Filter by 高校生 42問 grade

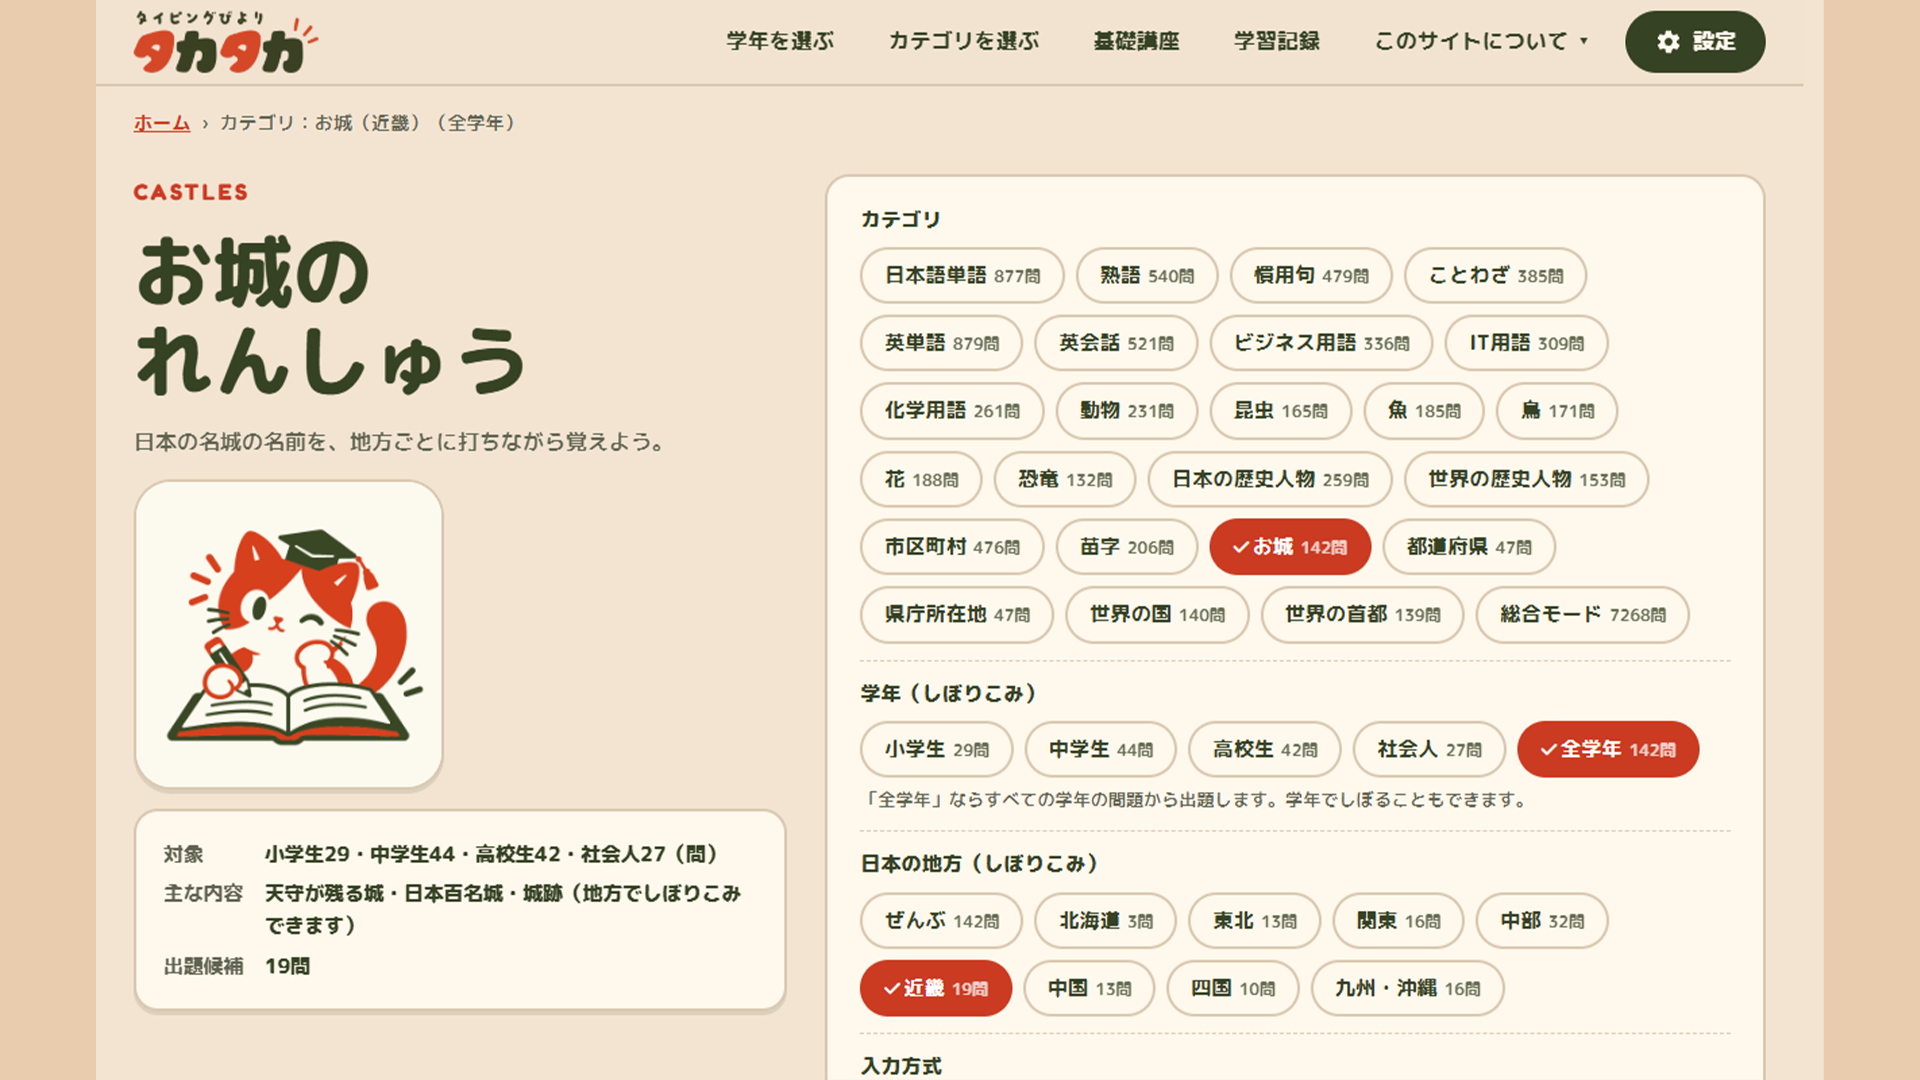tap(1265, 749)
